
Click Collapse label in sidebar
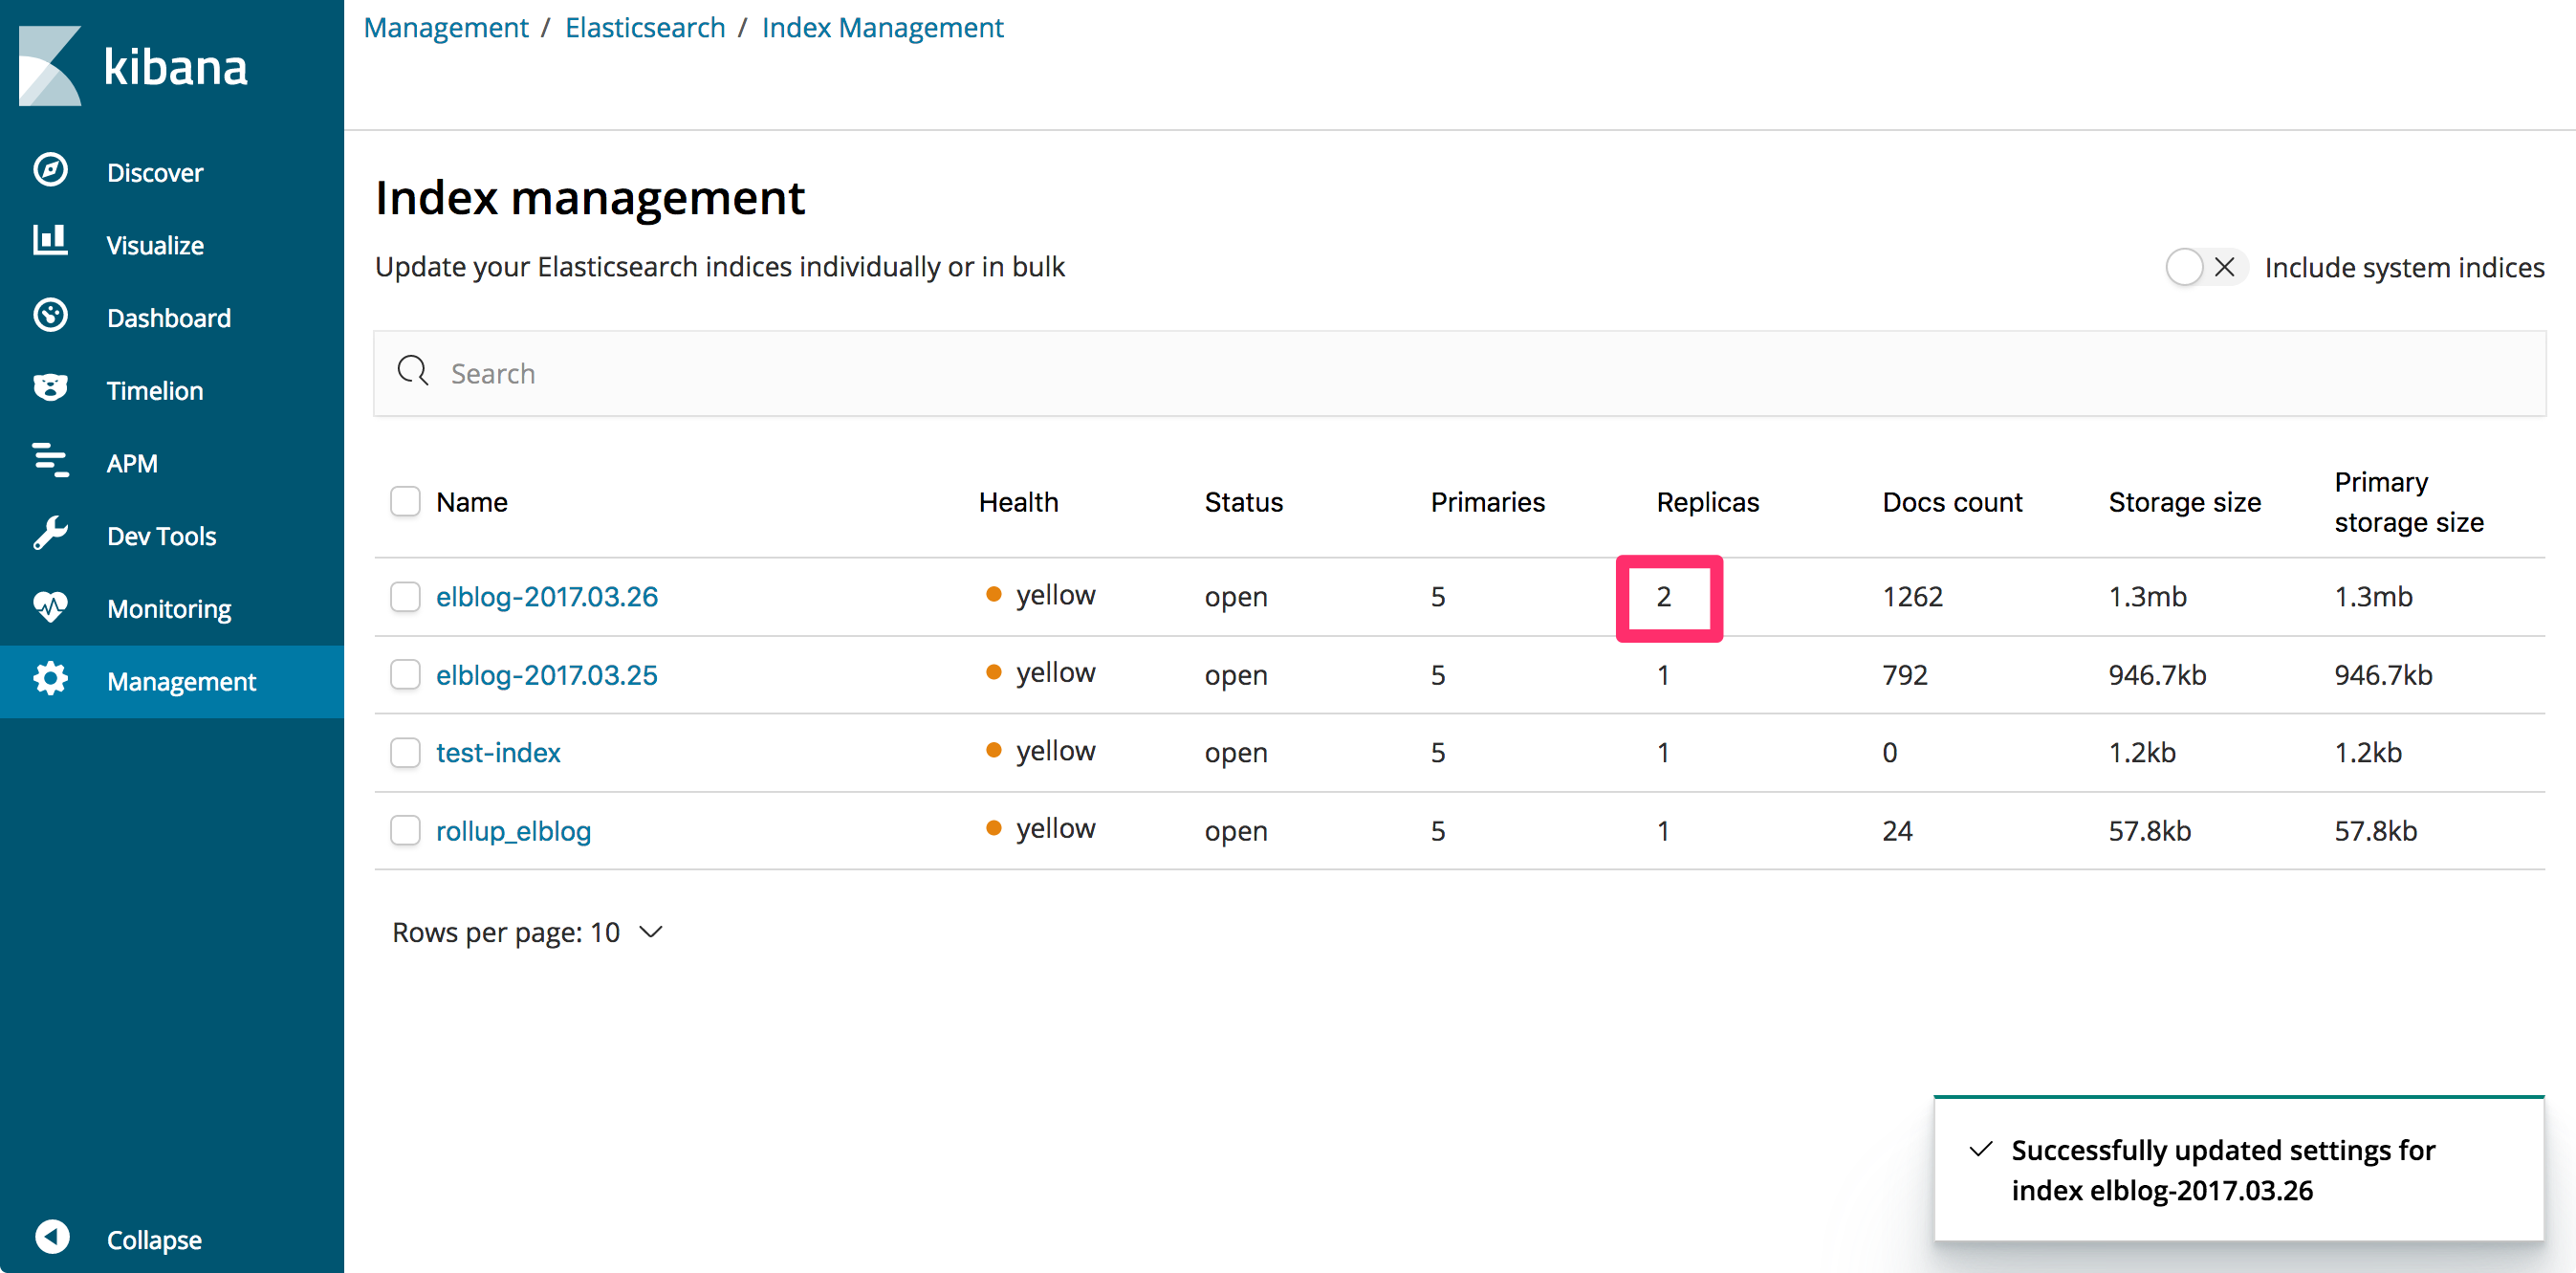[154, 1240]
